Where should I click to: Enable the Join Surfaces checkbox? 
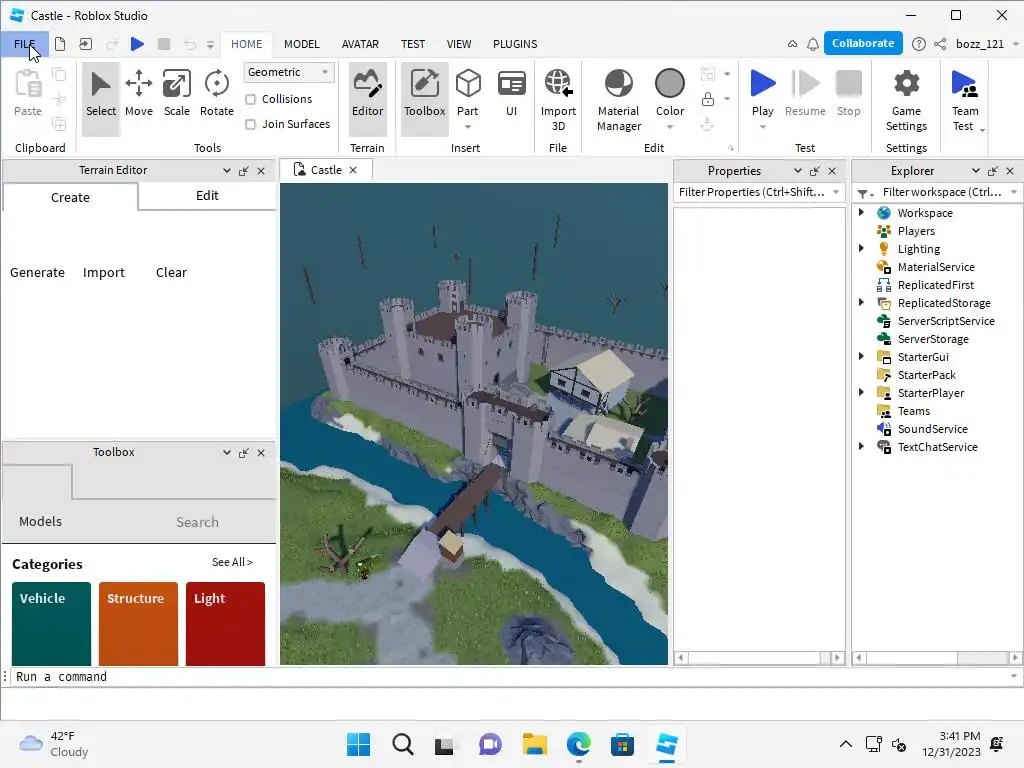(250, 124)
